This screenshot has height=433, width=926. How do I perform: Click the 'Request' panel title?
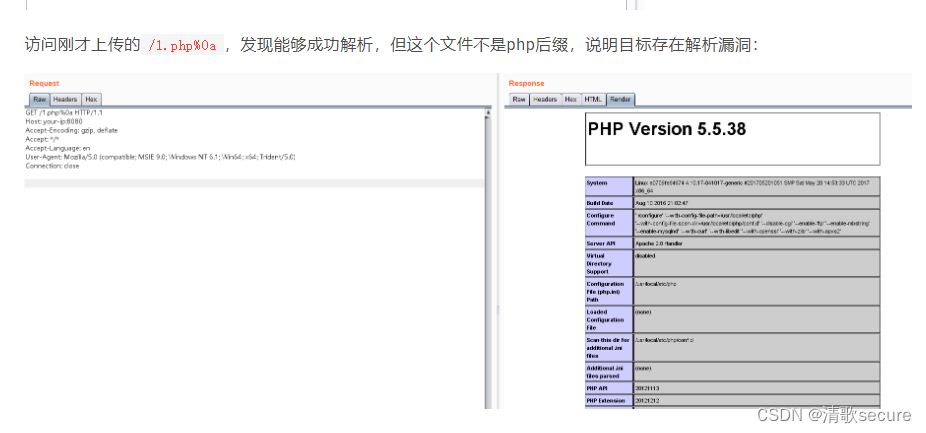pyautogui.click(x=44, y=83)
